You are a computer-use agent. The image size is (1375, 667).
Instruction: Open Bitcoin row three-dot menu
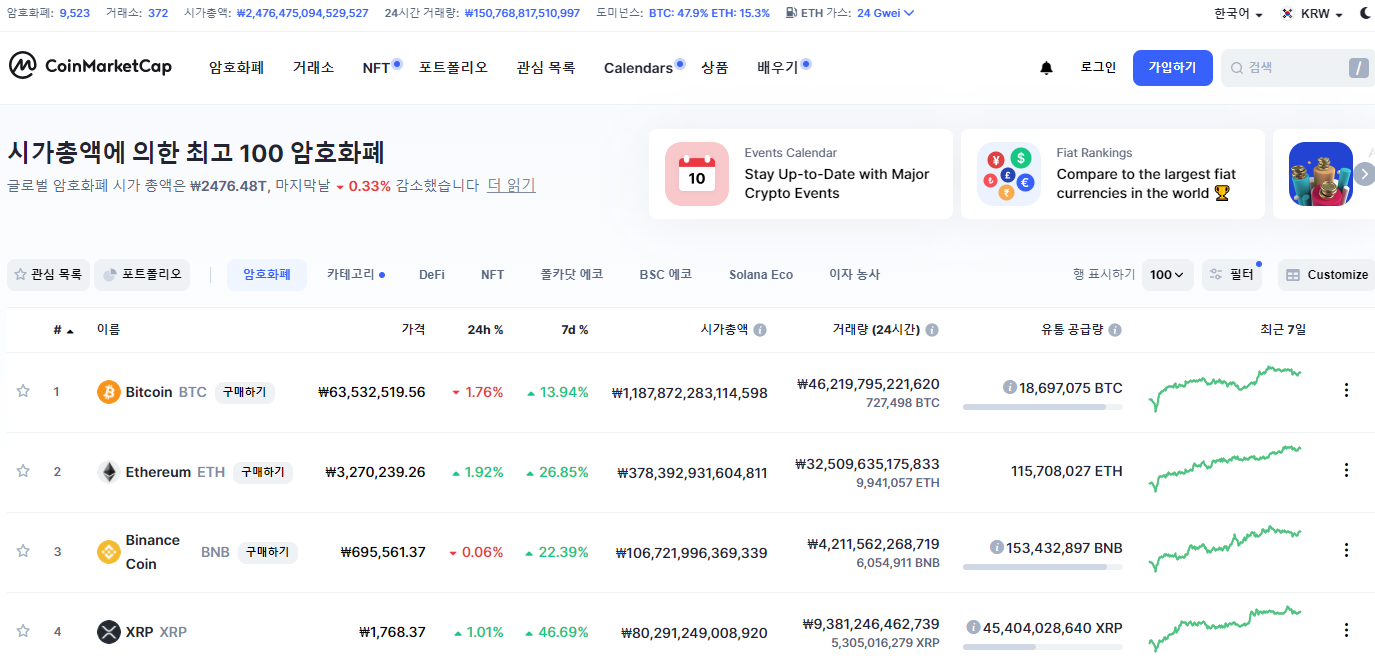coord(1346,390)
